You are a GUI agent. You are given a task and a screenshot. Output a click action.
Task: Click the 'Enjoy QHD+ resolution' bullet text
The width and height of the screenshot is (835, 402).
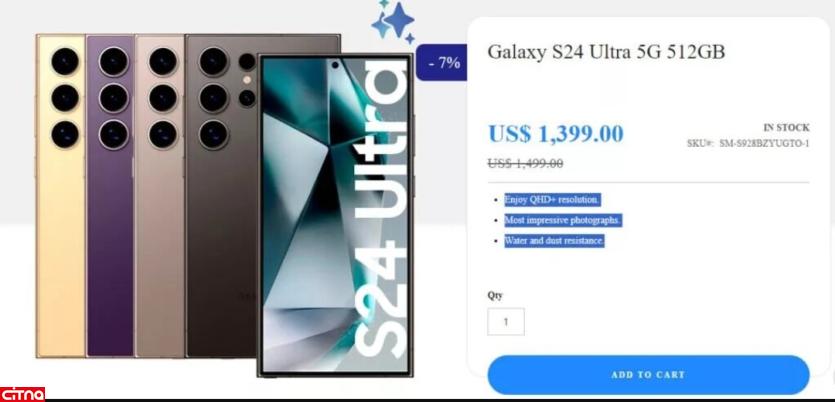click(552, 200)
